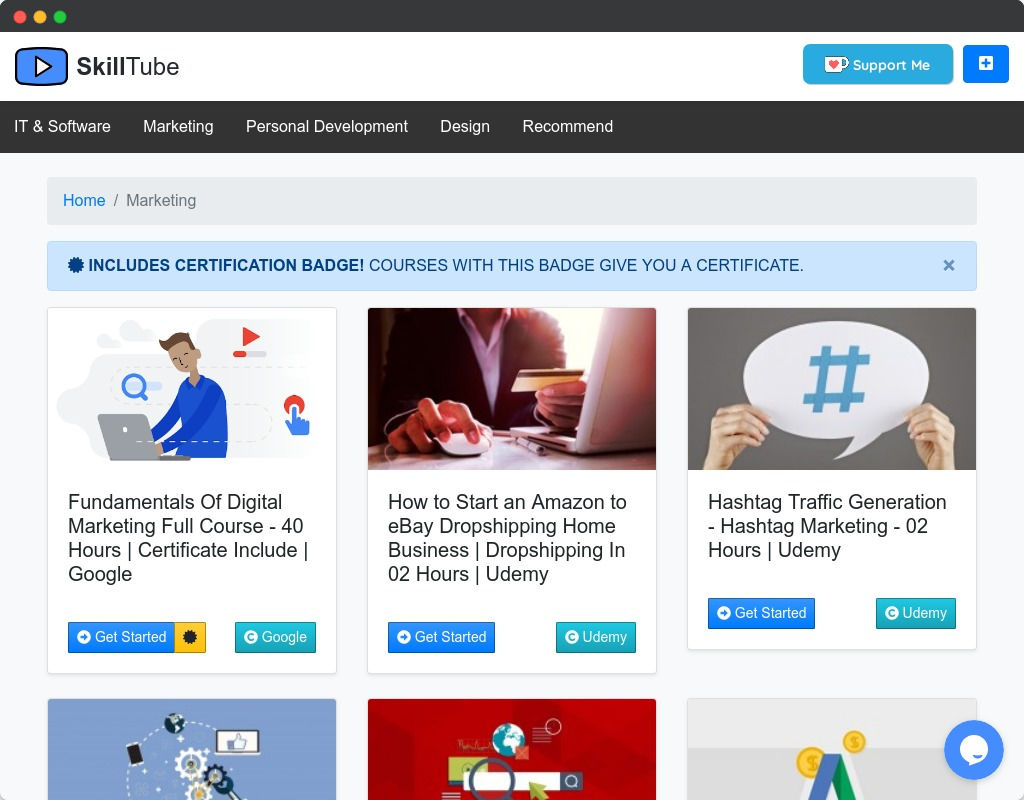
Task: Open the IT & Software category
Action: pos(62,126)
